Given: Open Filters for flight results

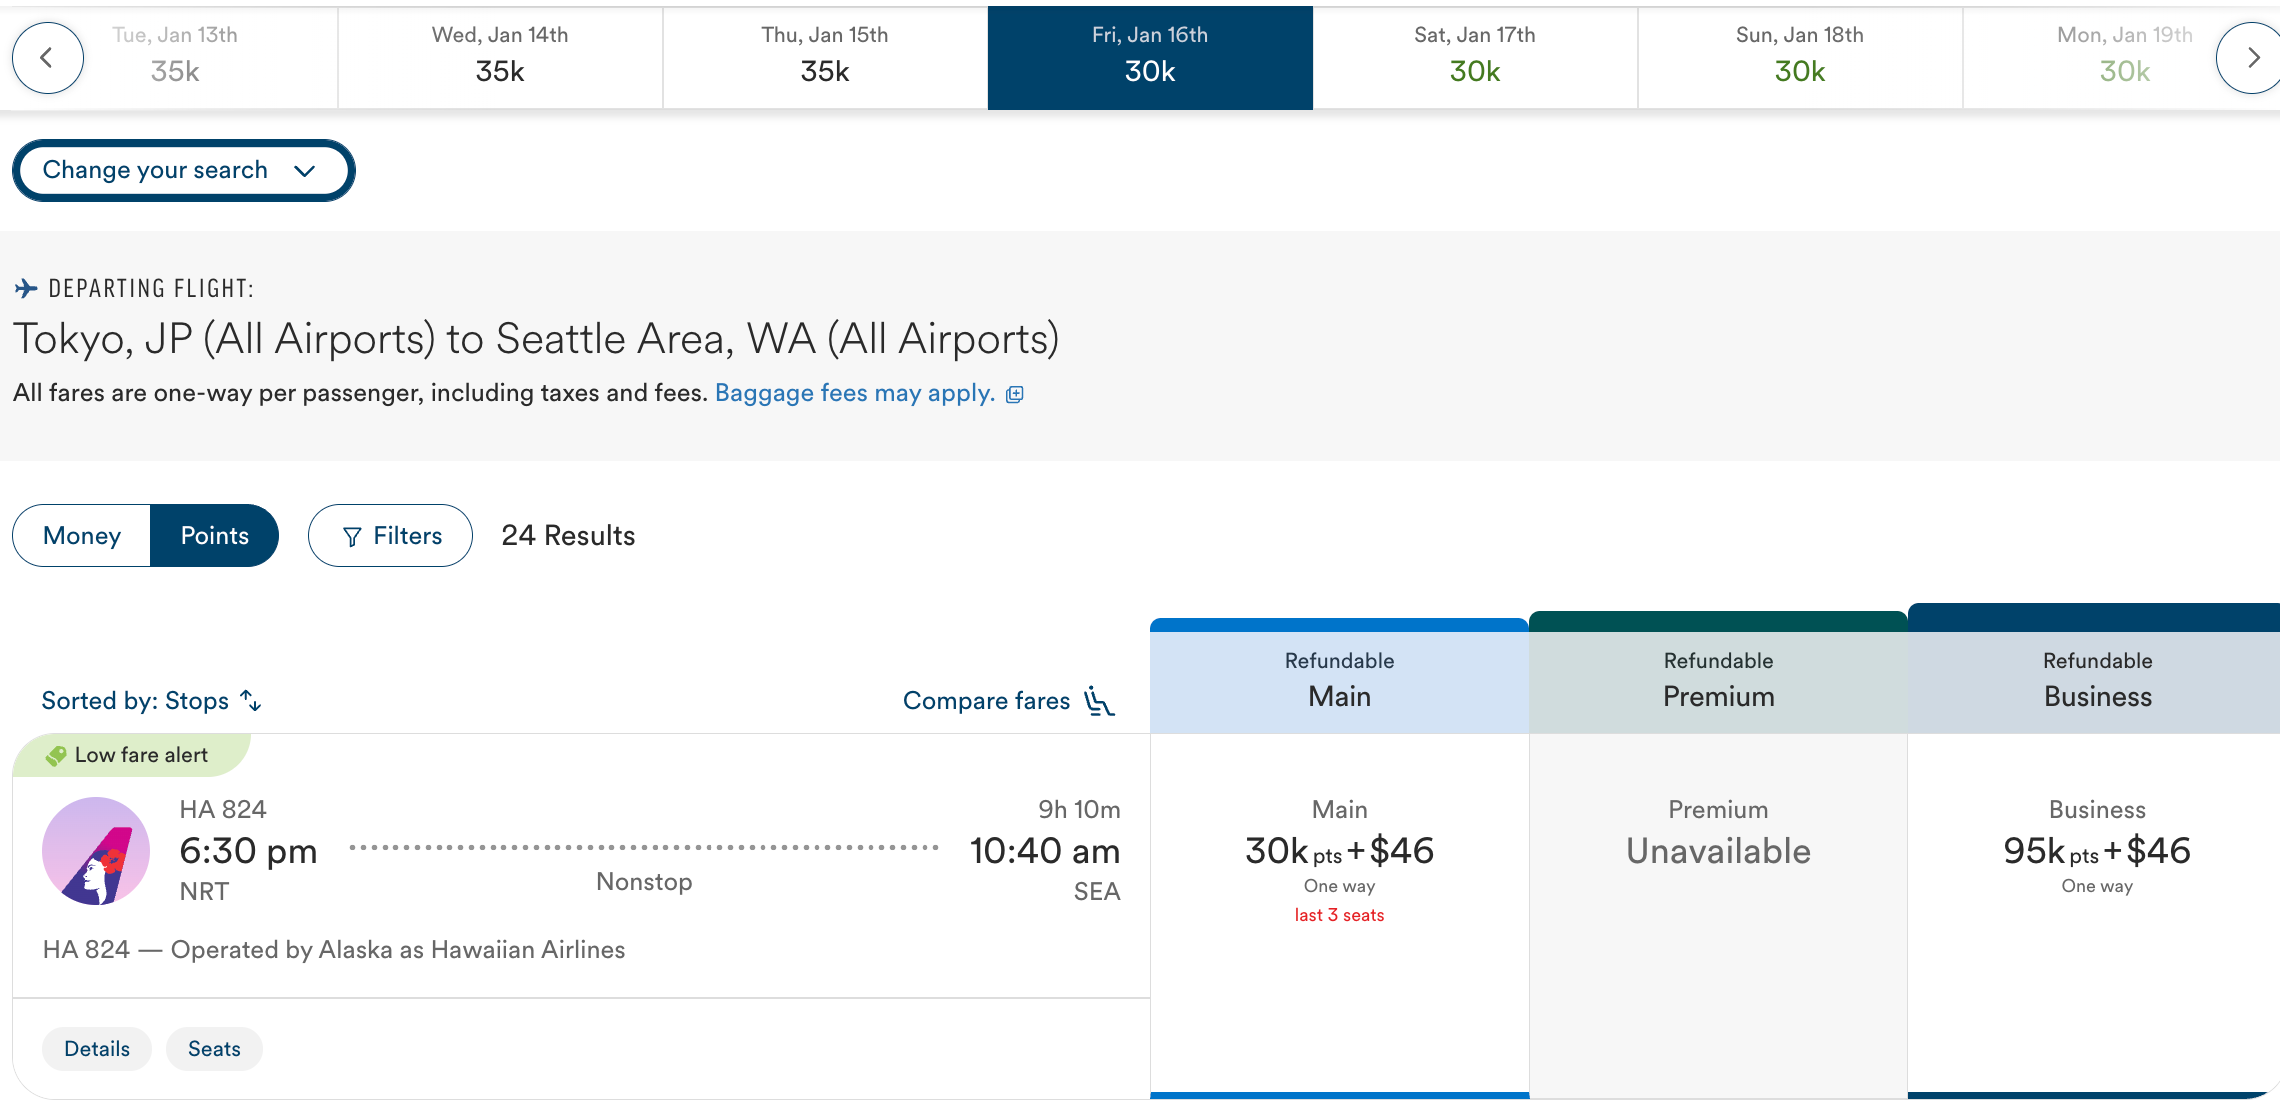Looking at the screenshot, I should pos(390,536).
